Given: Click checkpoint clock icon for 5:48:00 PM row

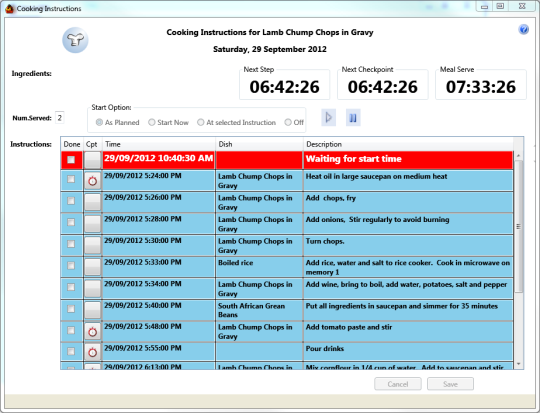Looking at the screenshot, I should tap(93, 332).
